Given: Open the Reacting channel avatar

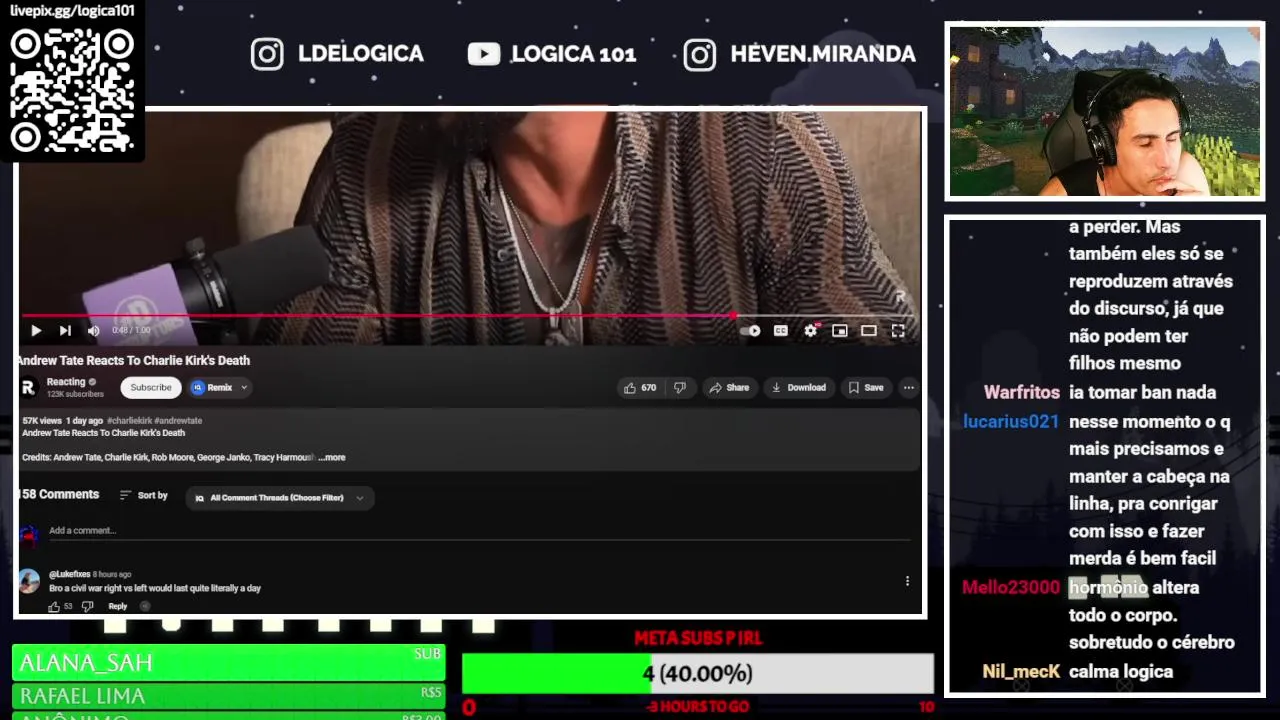Looking at the screenshot, I should coord(28,387).
